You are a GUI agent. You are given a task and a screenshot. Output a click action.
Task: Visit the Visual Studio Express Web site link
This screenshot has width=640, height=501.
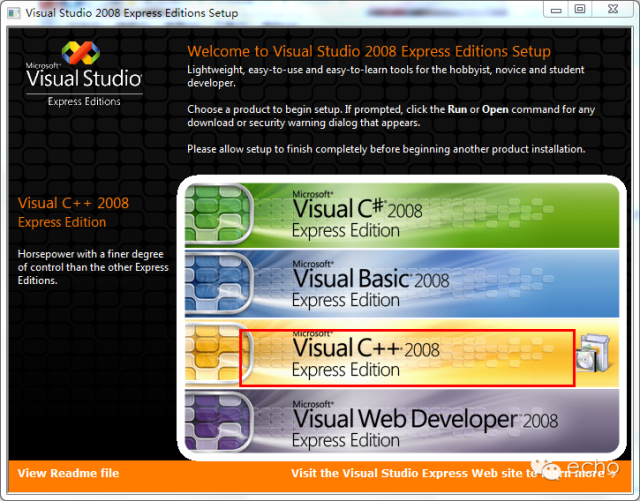[x=454, y=473]
